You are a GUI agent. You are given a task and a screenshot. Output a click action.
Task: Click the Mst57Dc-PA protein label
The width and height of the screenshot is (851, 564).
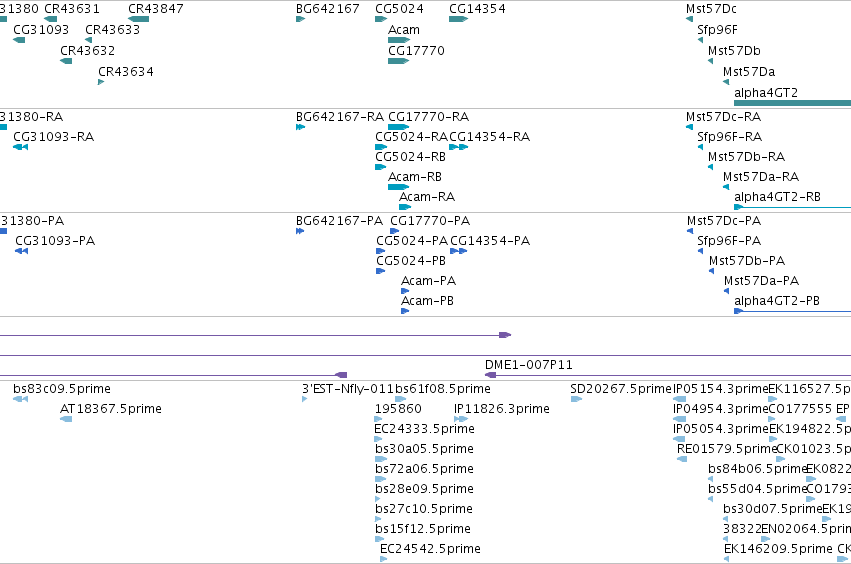coord(724,221)
